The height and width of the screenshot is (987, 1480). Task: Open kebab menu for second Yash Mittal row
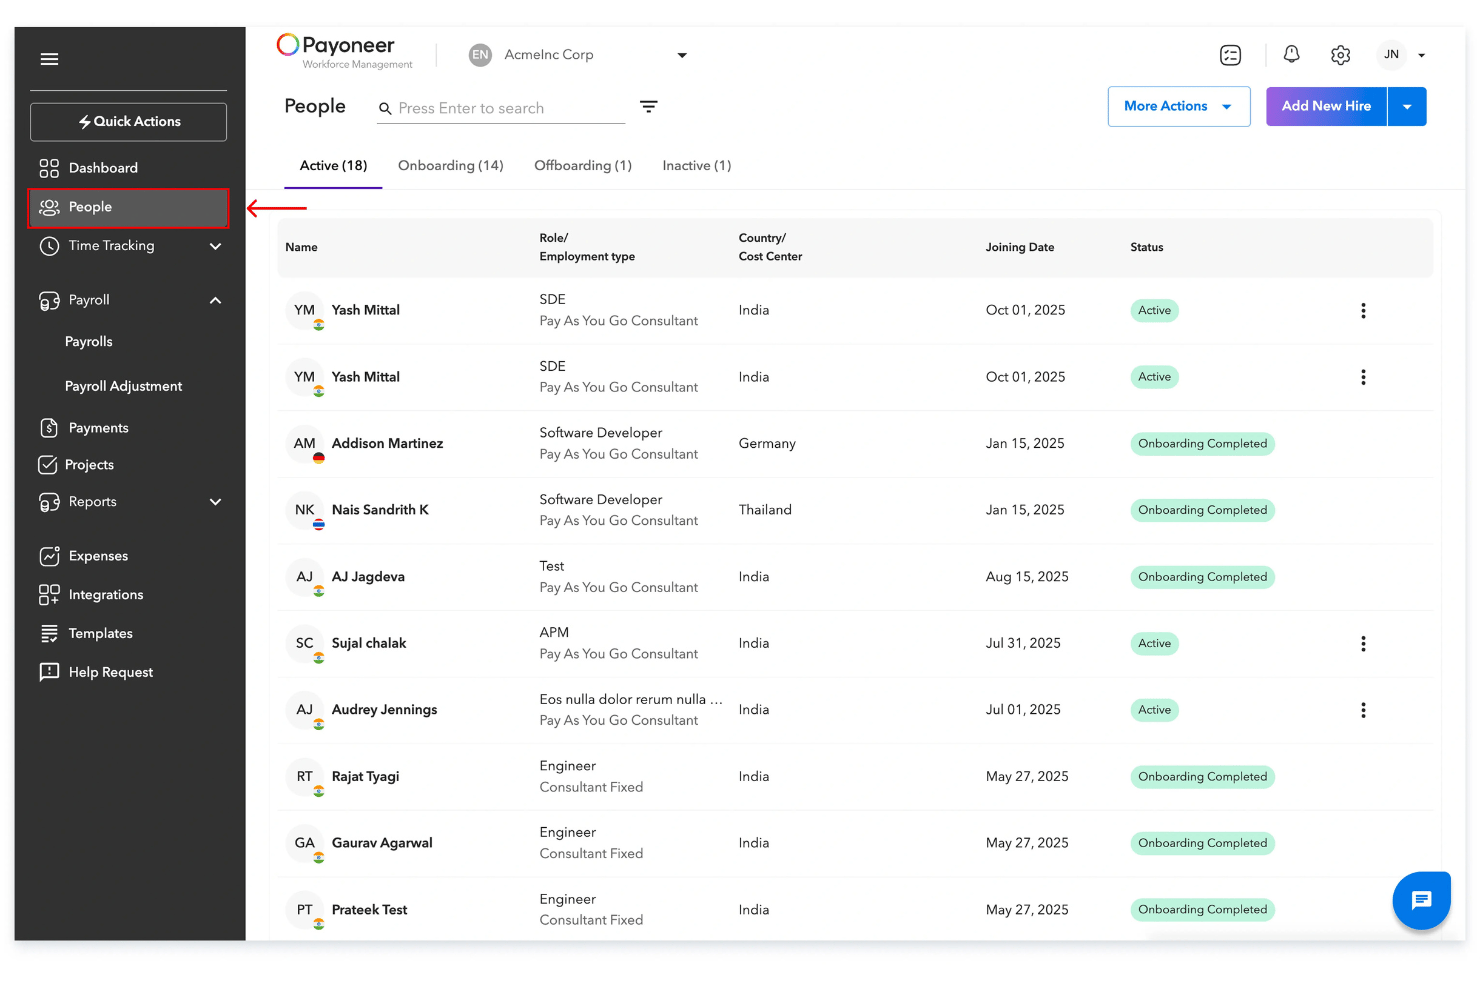(x=1363, y=378)
